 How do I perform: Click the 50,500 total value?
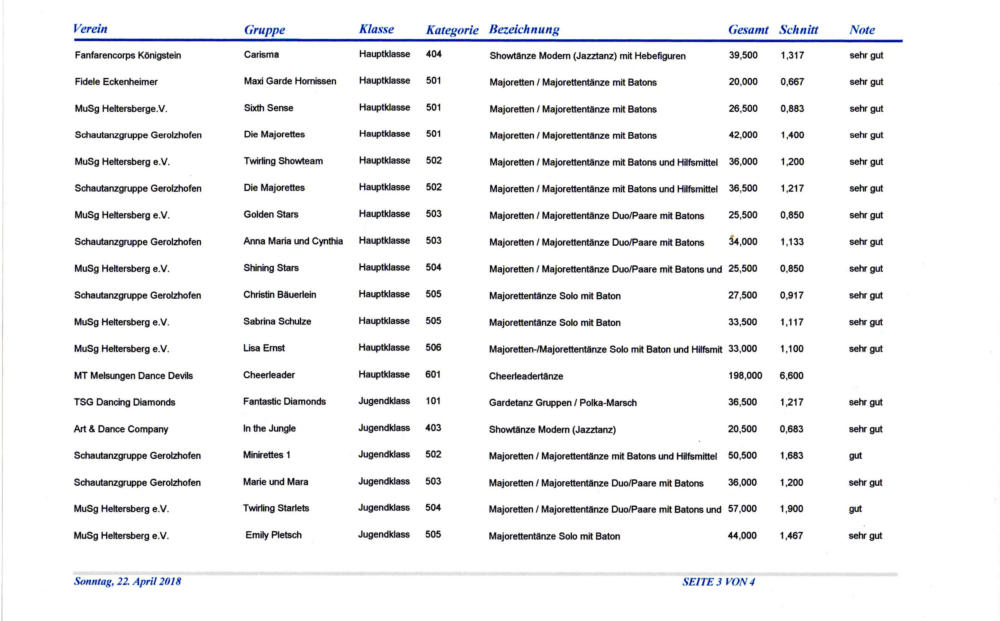pos(742,456)
